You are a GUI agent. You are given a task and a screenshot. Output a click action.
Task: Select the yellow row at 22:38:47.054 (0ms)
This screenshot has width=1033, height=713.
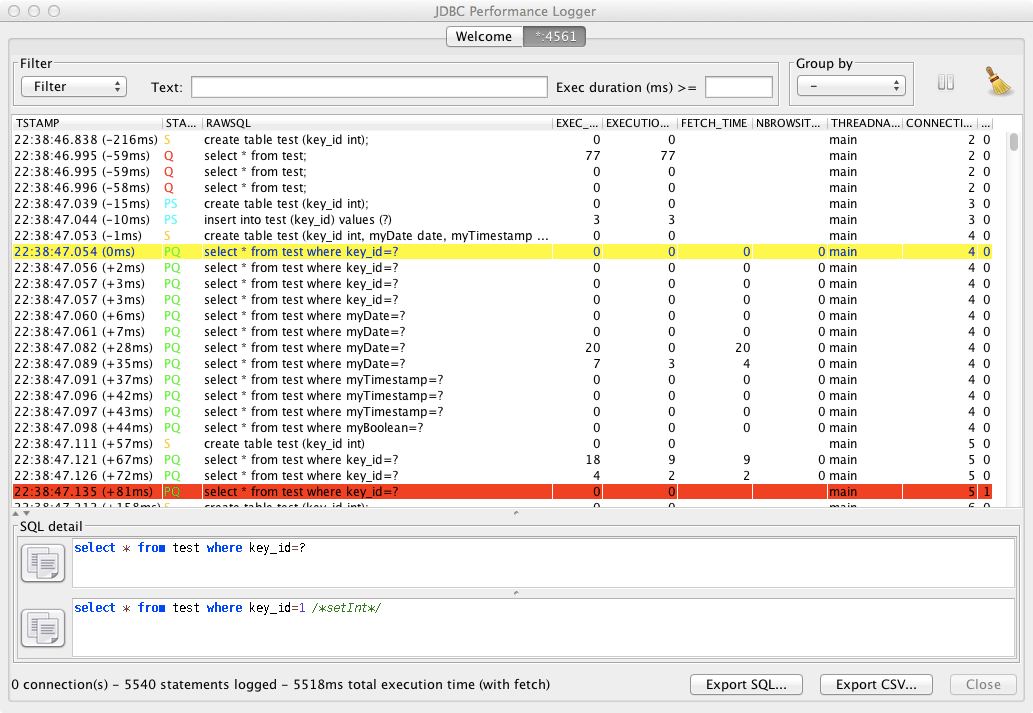click(x=503, y=252)
